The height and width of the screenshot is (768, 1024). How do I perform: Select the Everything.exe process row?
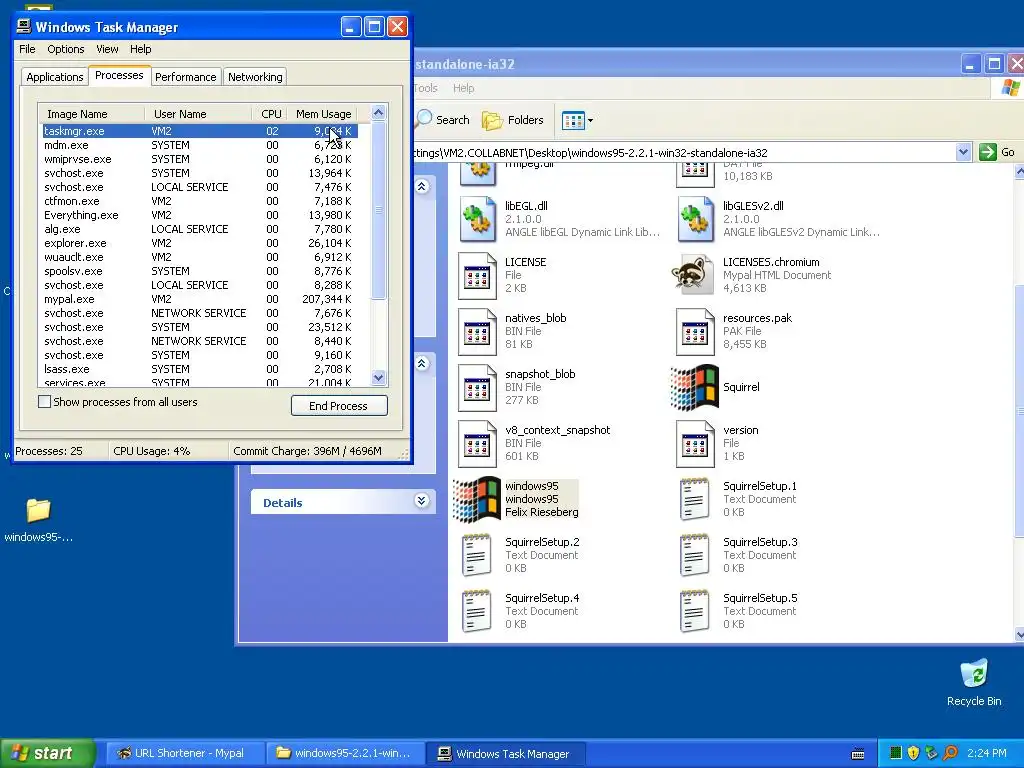(x=199, y=215)
